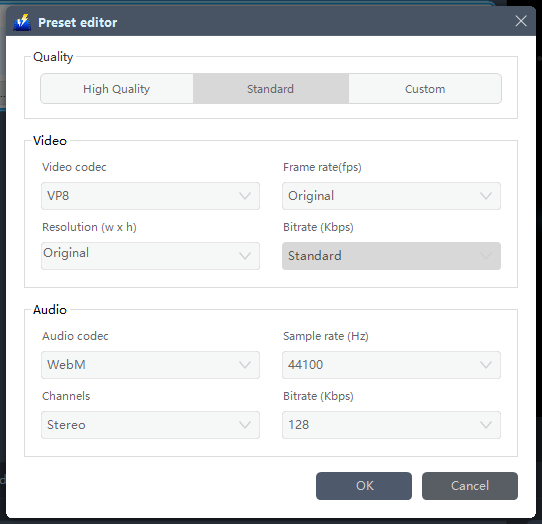Select the High Quality preset

tap(116, 89)
